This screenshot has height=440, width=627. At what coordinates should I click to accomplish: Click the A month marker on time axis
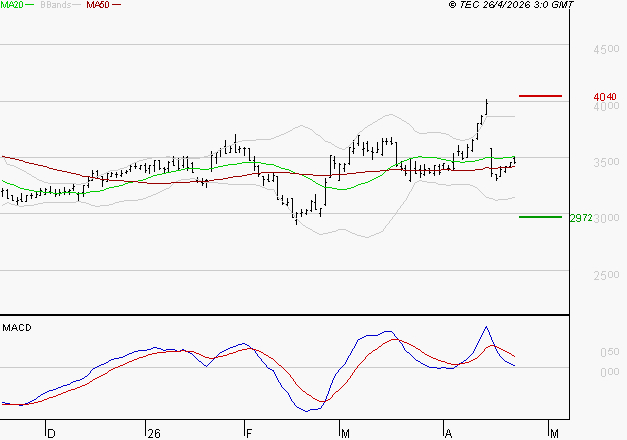[x=448, y=434]
